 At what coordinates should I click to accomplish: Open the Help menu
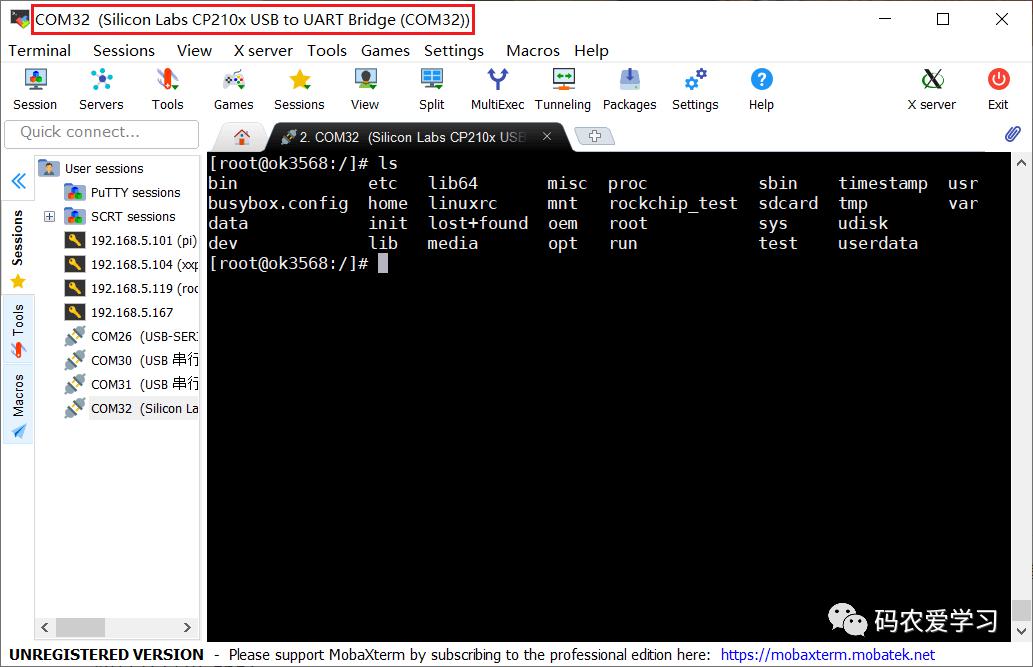pyautogui.click(x=591, y=51)
